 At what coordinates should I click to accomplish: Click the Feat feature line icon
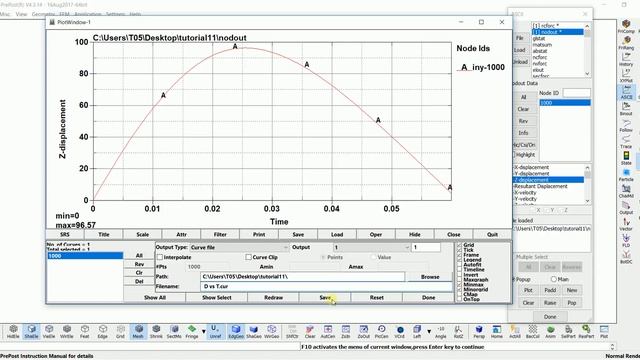pos(84,331)
